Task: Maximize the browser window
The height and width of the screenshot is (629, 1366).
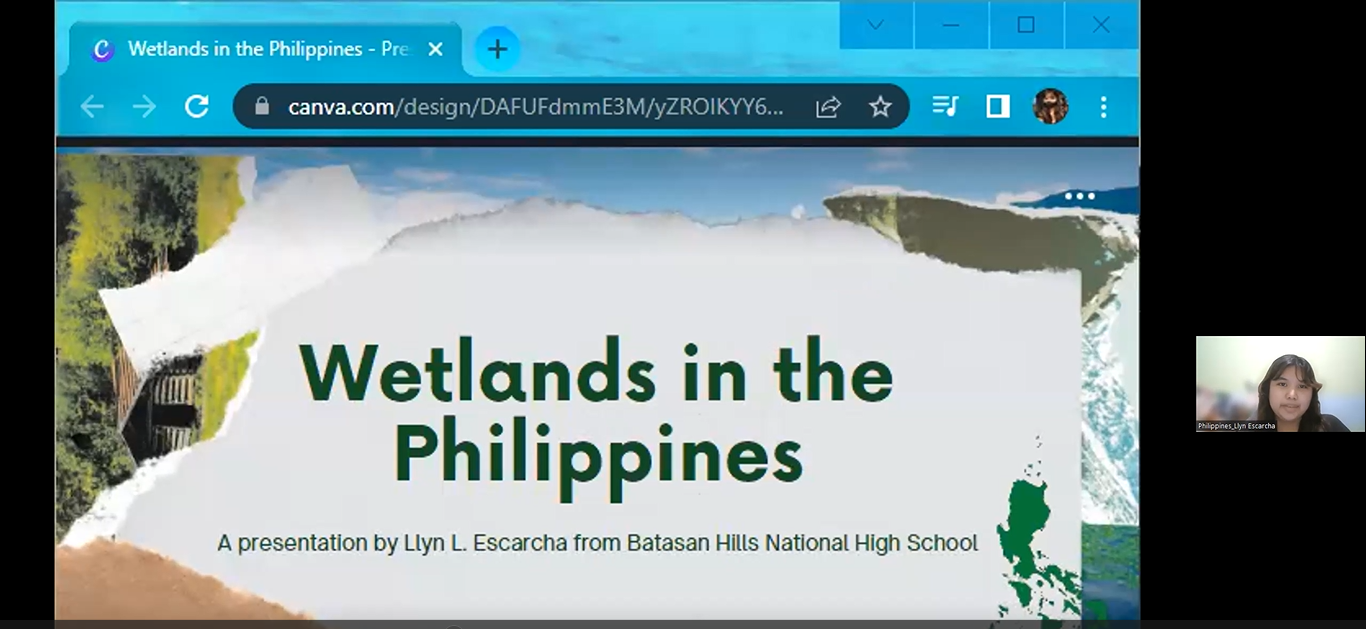Action: 1026,25
